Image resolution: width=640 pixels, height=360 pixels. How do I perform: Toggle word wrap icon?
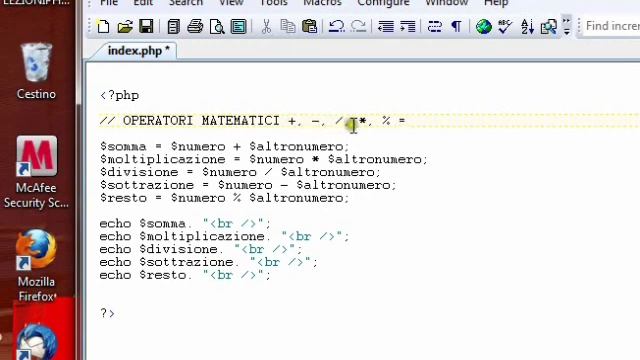435,27
